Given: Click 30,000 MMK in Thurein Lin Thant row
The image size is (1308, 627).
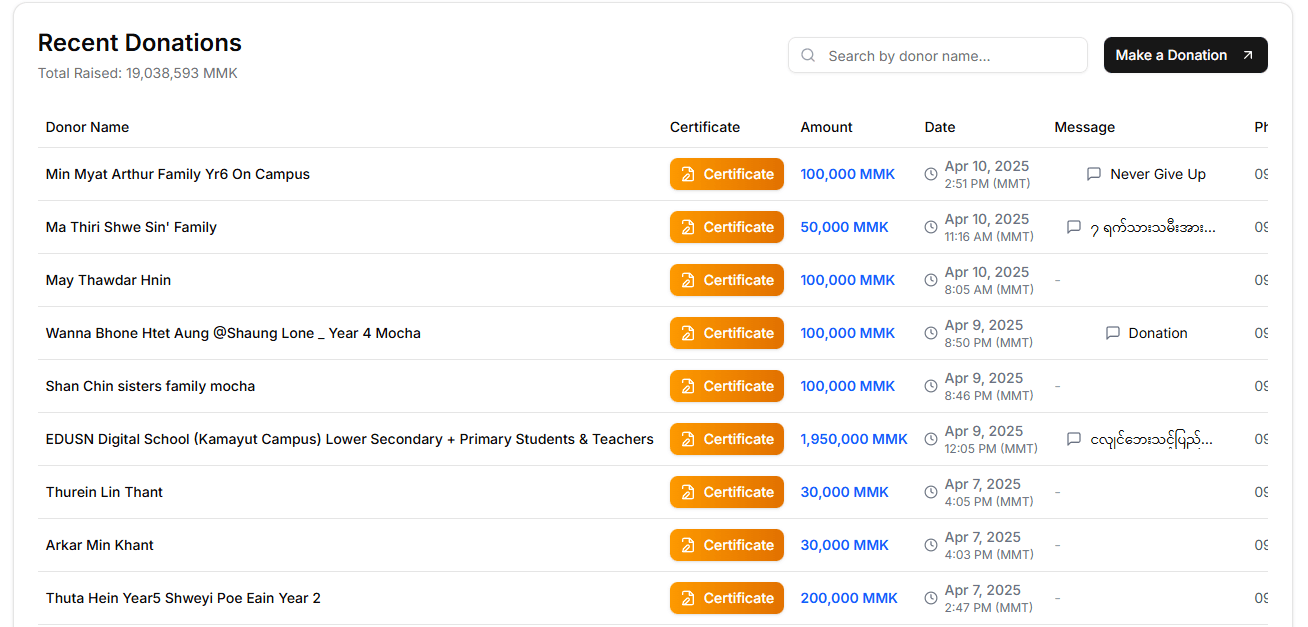Looking at the screenshot, I should point(844,492).
